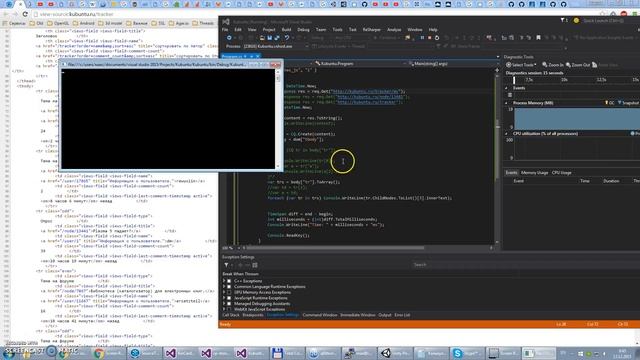The image size is (640, 360).
Task: Click Zoom Out in Diagnostic Tools
Action: pyautogui.click(x=578, y=65)
